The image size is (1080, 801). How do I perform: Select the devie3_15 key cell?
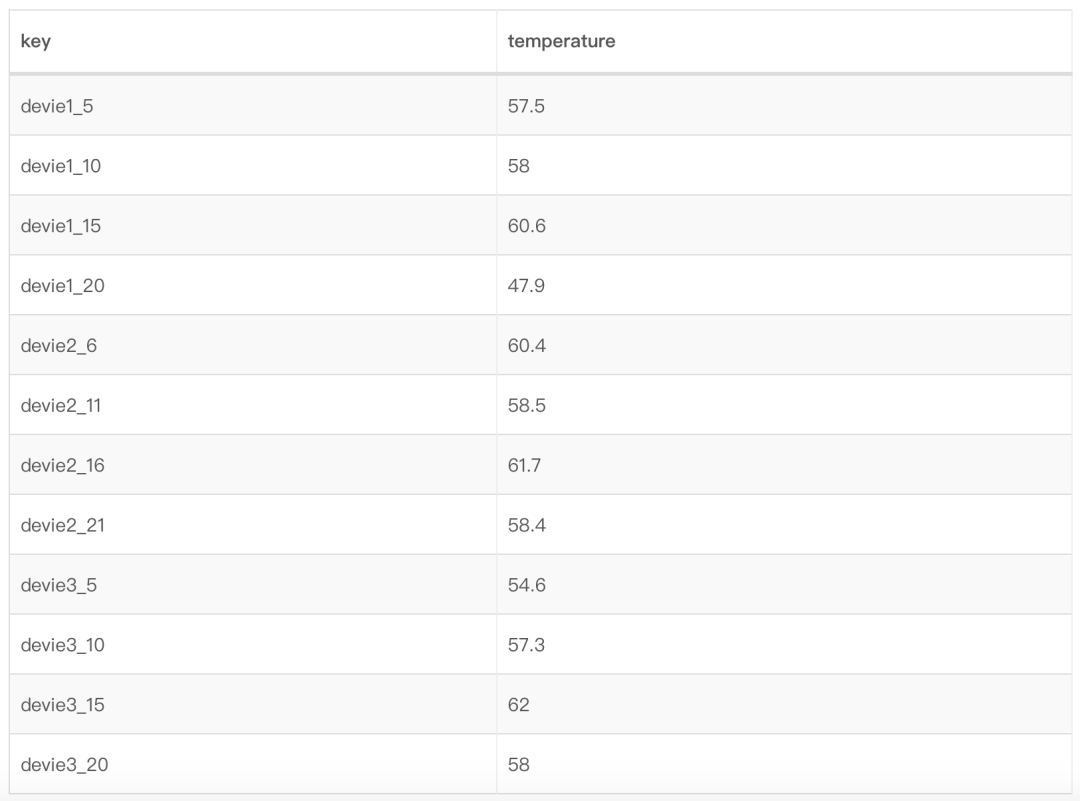[x=63, y=706]
